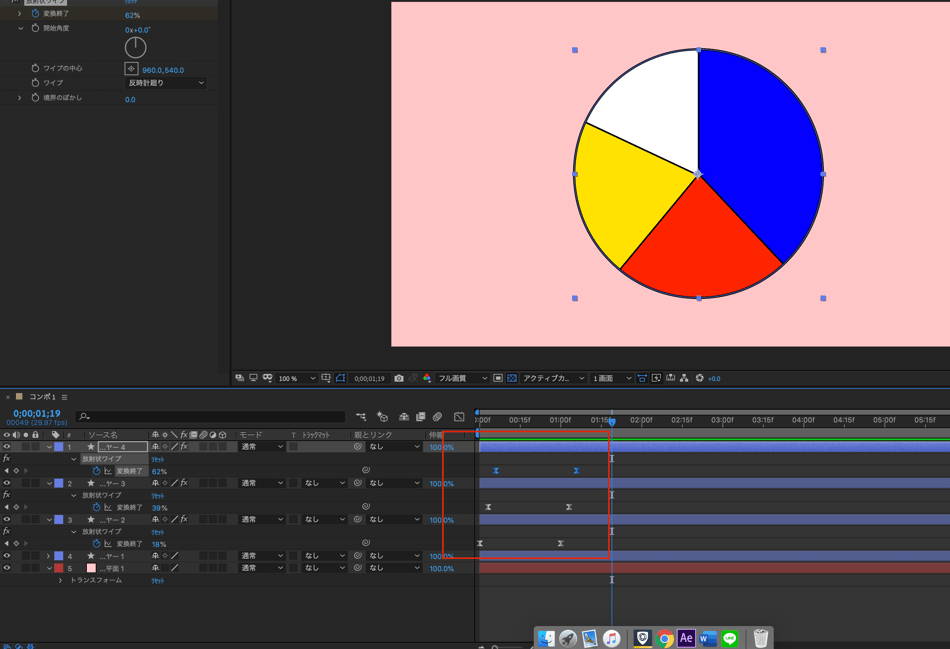This screenshot has height=649, width=950.
Task: Click the 62% 変換終了 value in effect controls
Action: (x=132, y=16)
